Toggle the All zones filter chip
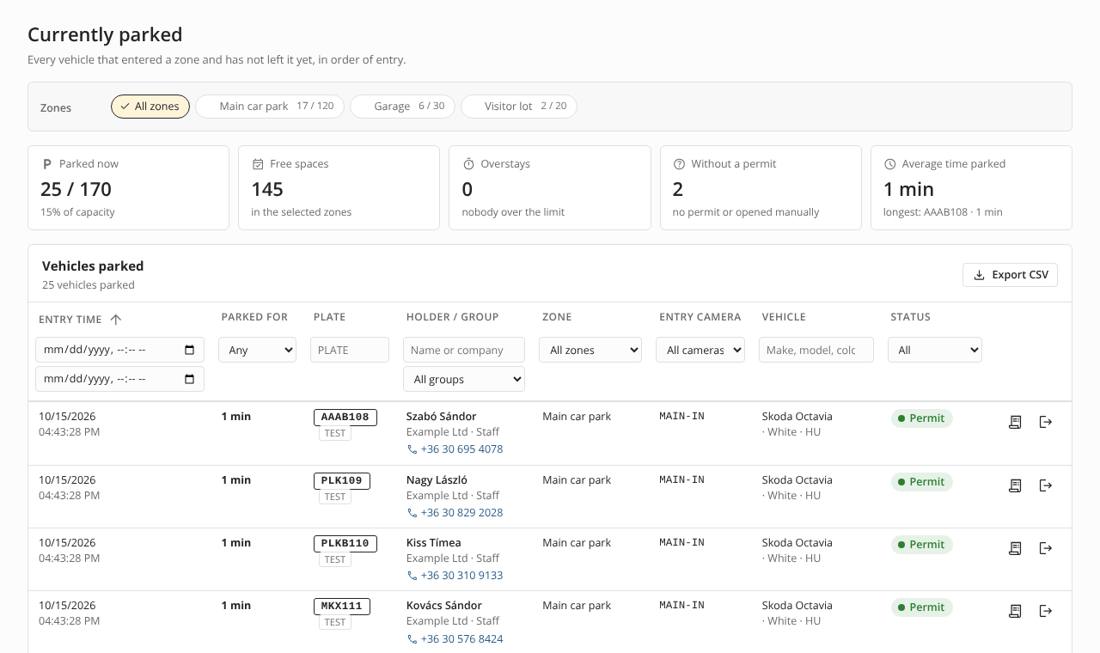The height and width of the screenshot is (653, 1100). (150, 107)
